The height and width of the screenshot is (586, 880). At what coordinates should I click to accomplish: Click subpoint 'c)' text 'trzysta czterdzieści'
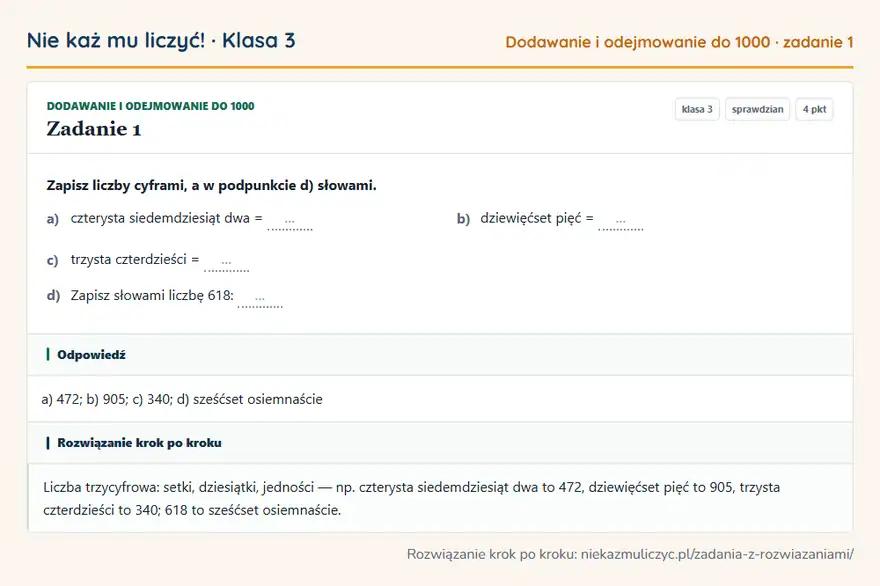point(129,260)
